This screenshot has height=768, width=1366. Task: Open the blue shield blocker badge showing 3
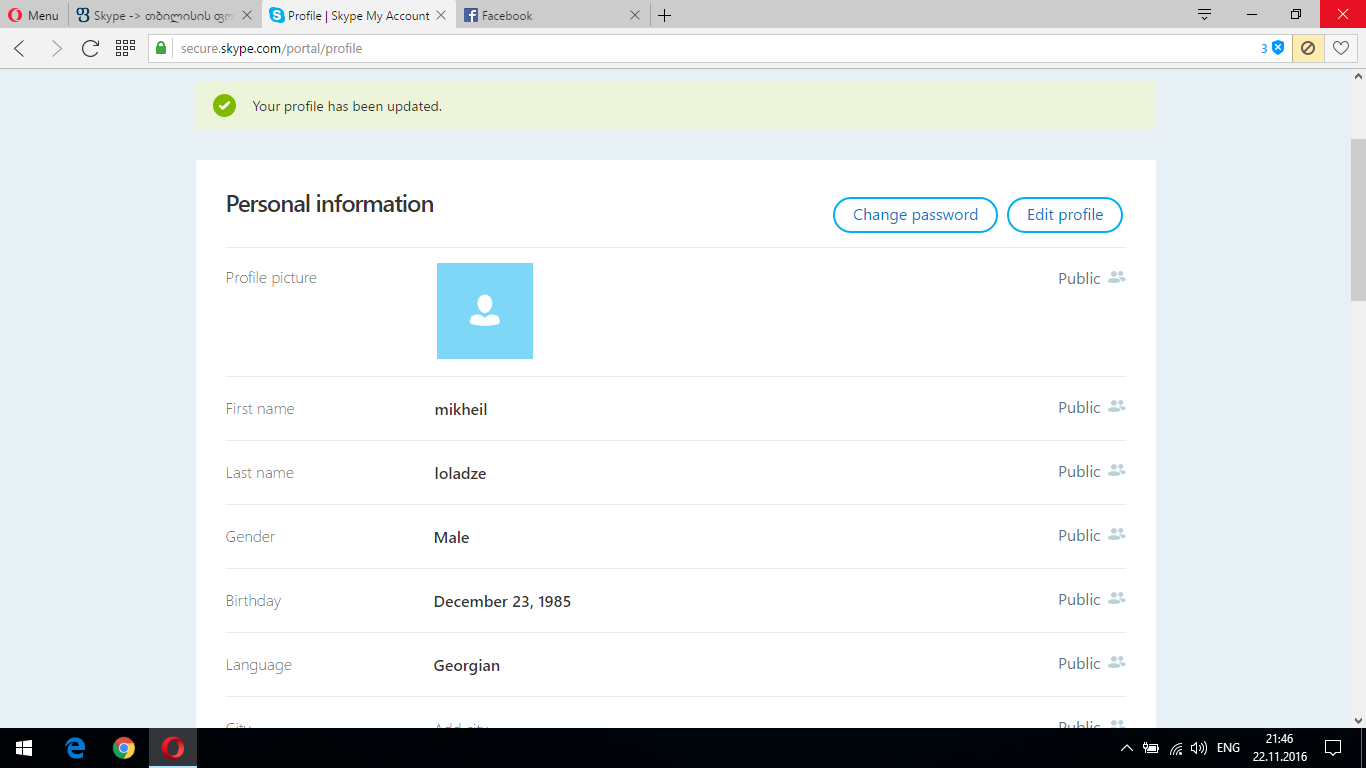(x=1272, y=48)
